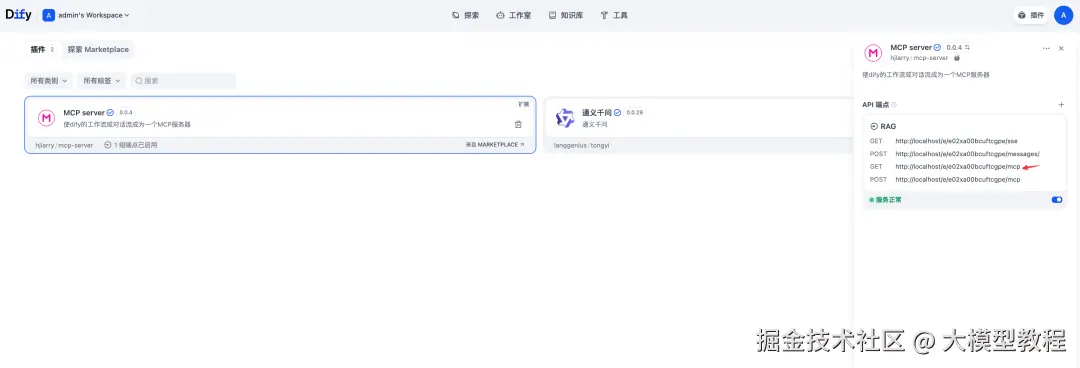Delete the MCP server plugin via trash icon
This screenshot has height=368, width=1080.
(x=518, y=124)
